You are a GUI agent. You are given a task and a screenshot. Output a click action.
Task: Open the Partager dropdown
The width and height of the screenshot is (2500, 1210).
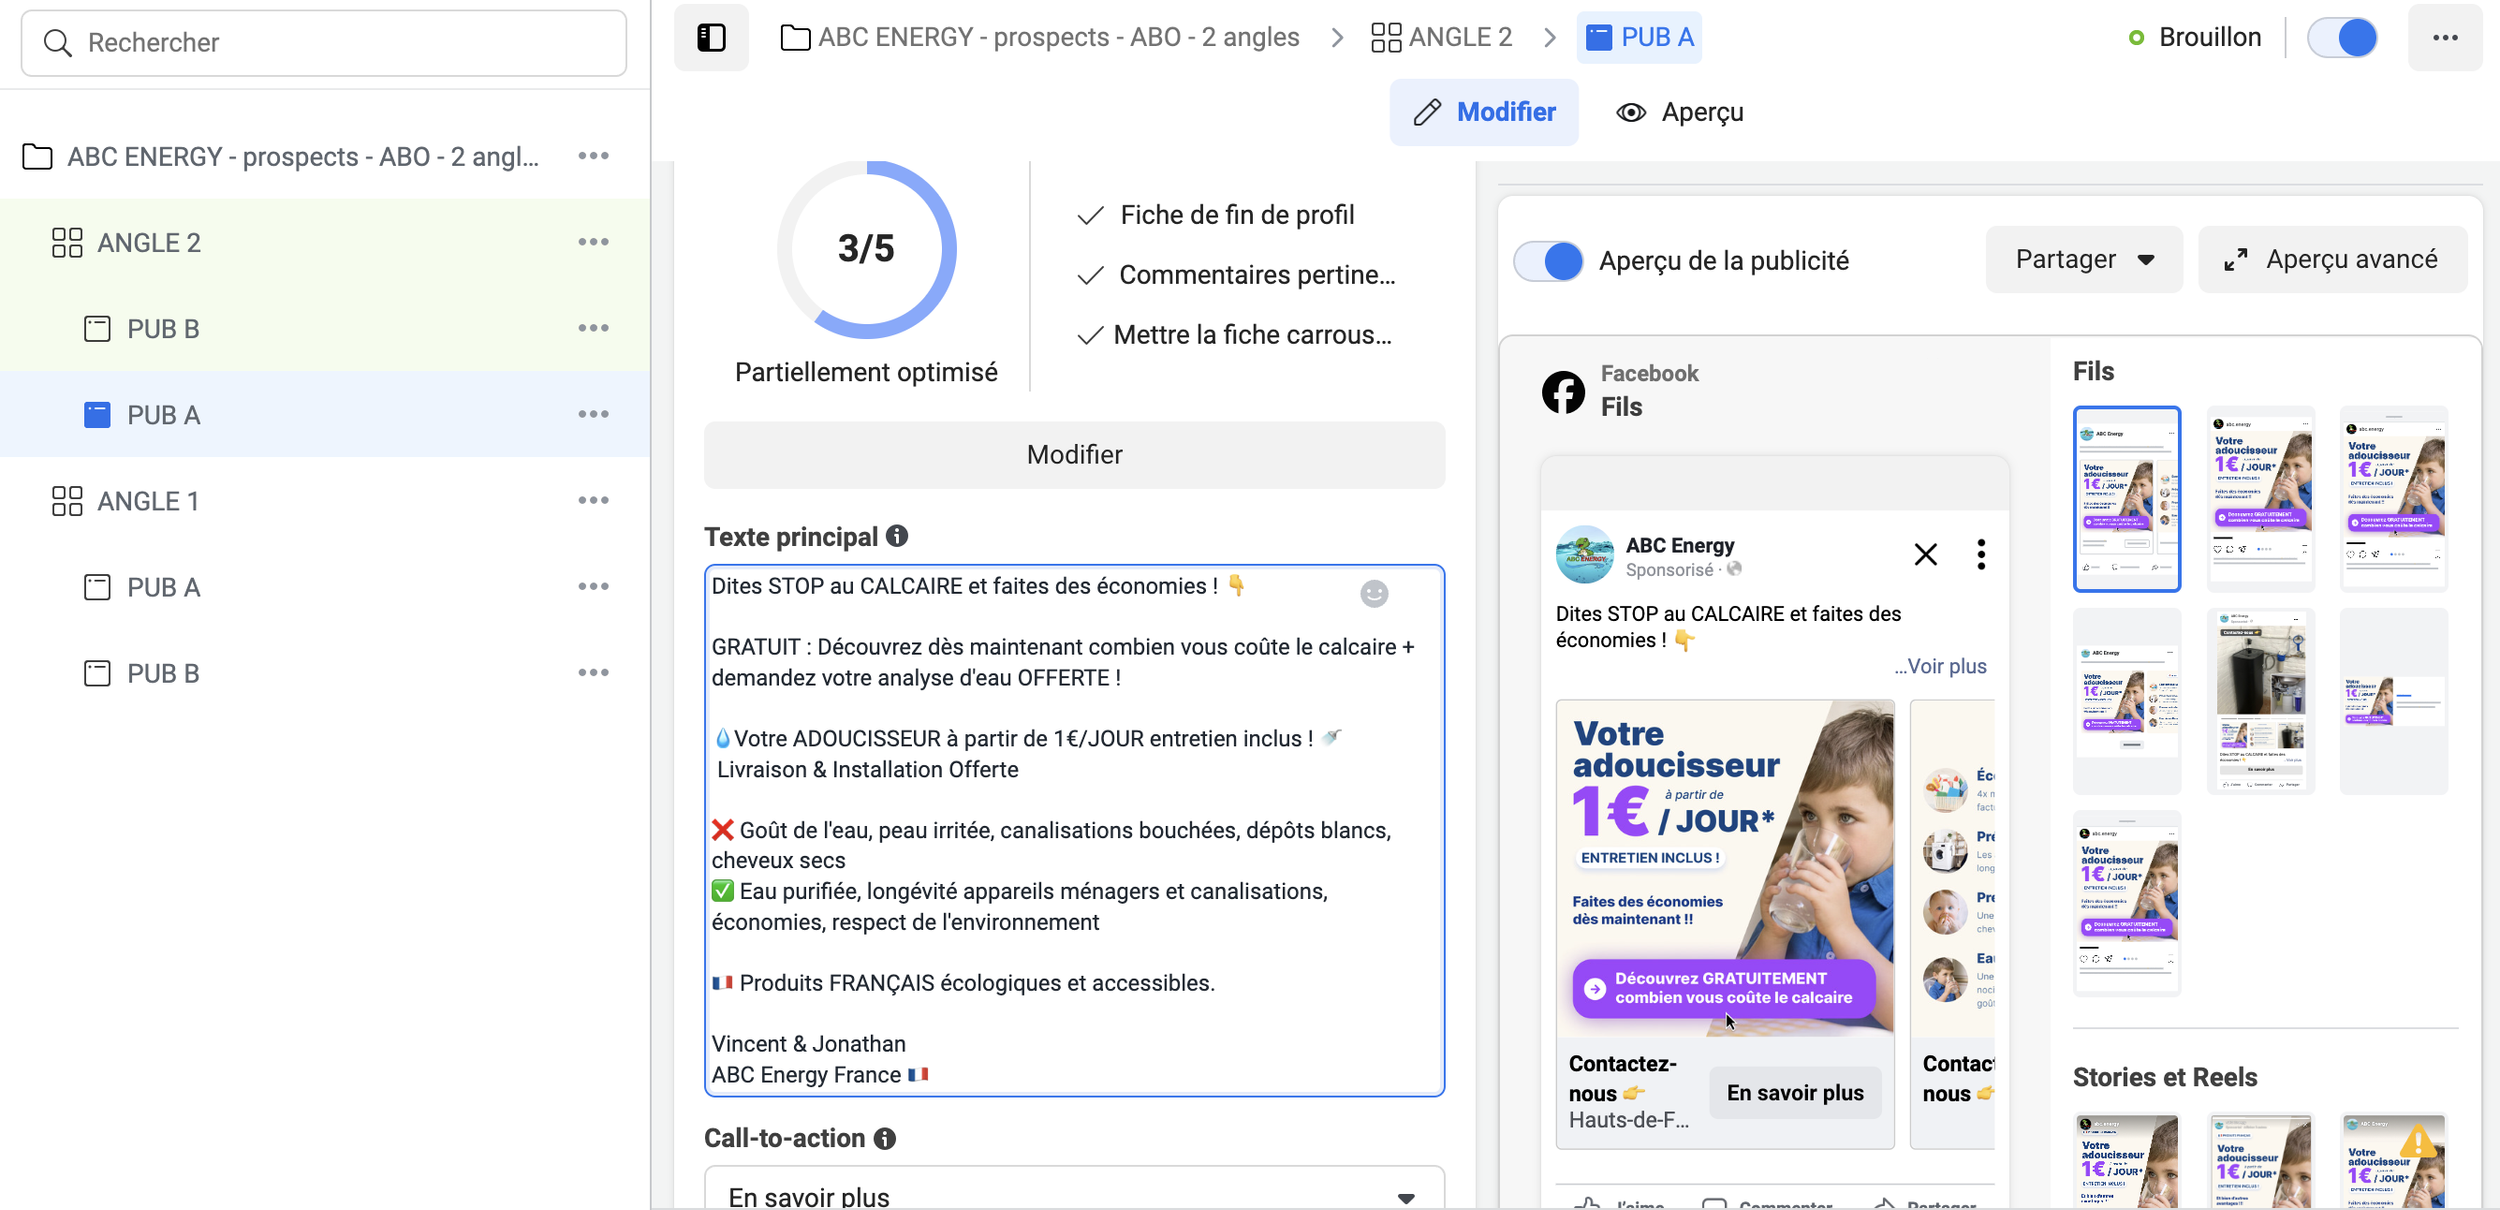pyautogui.click(x=2083, y=260)
